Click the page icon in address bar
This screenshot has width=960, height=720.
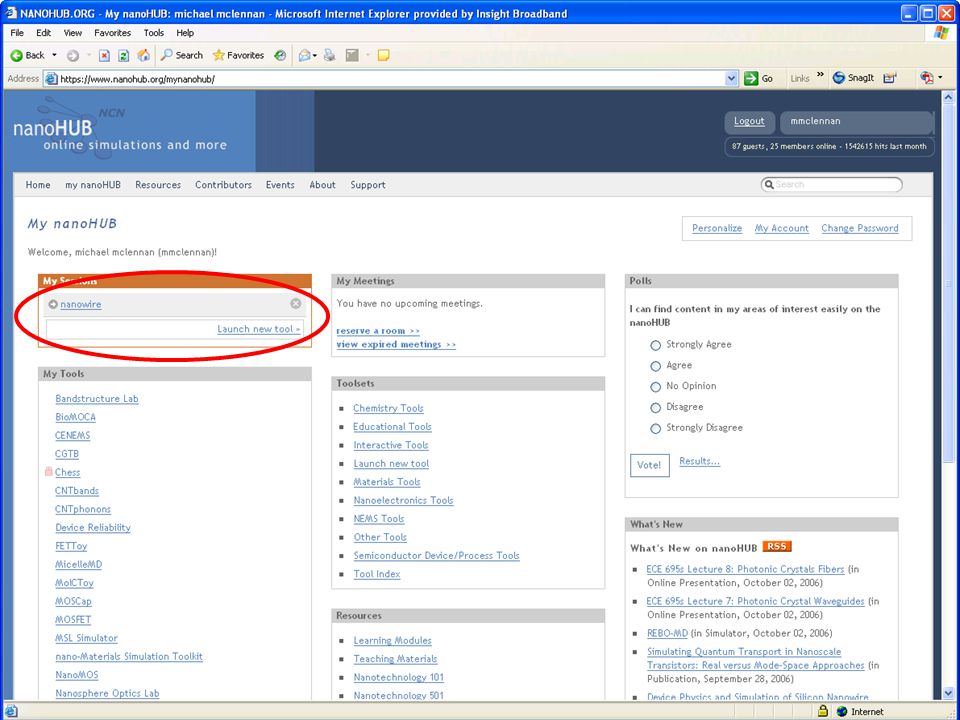coord(51,79)
